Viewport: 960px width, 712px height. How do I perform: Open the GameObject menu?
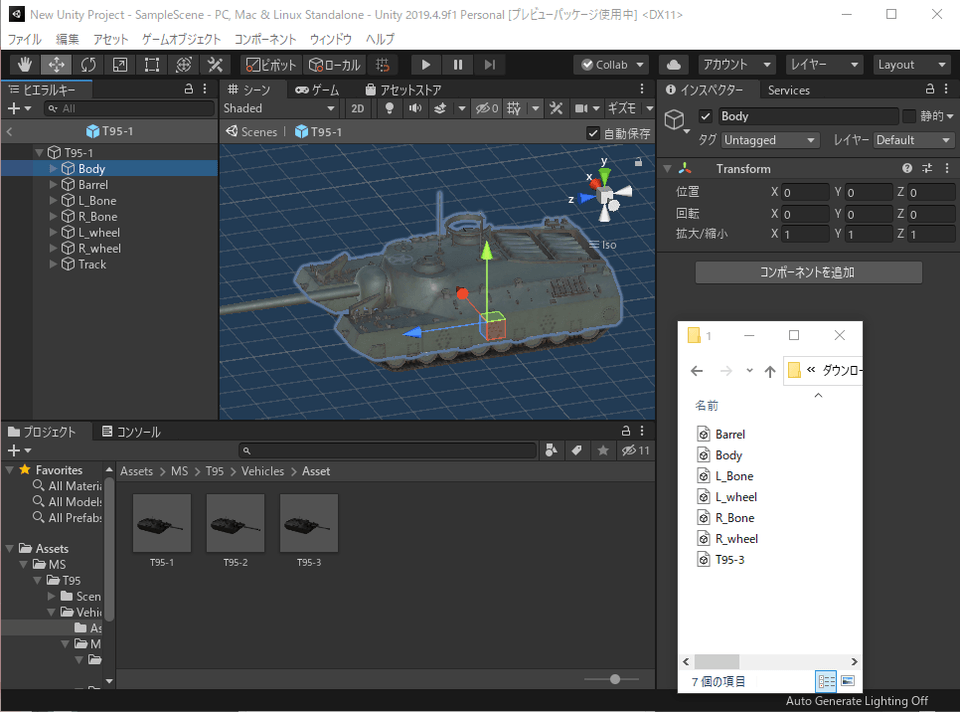coord(181,39)
